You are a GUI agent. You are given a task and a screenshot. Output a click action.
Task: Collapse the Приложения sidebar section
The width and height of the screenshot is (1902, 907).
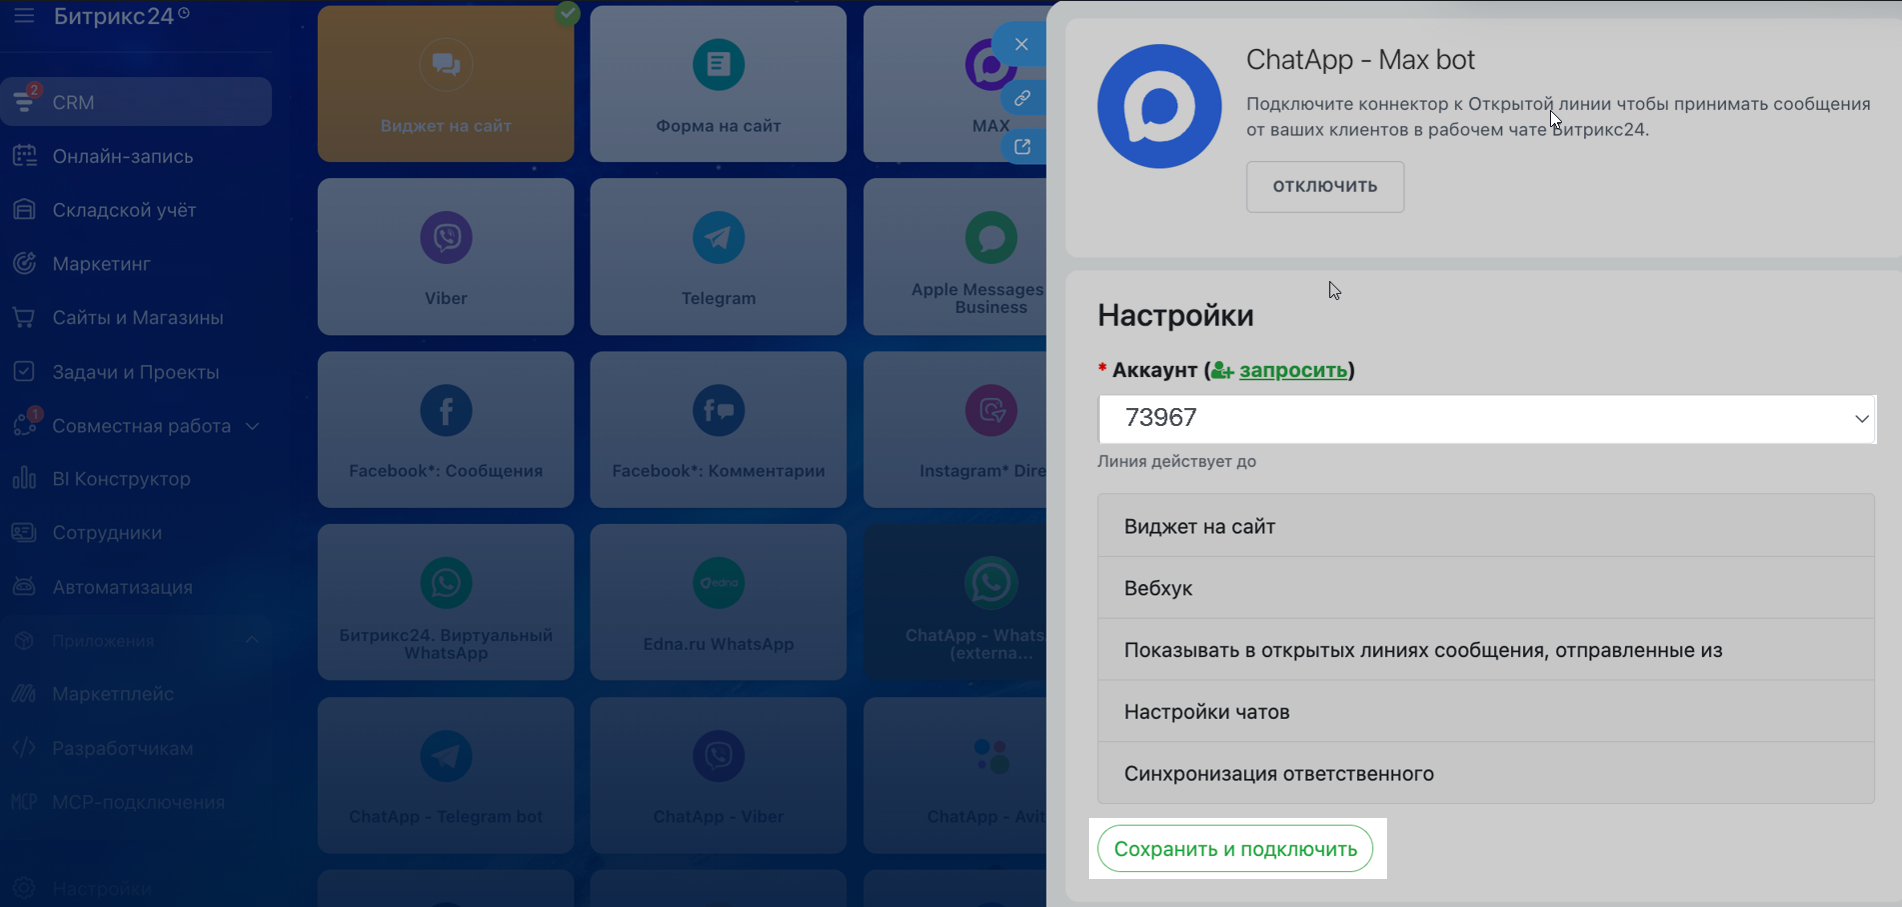(x=252, y=640)
